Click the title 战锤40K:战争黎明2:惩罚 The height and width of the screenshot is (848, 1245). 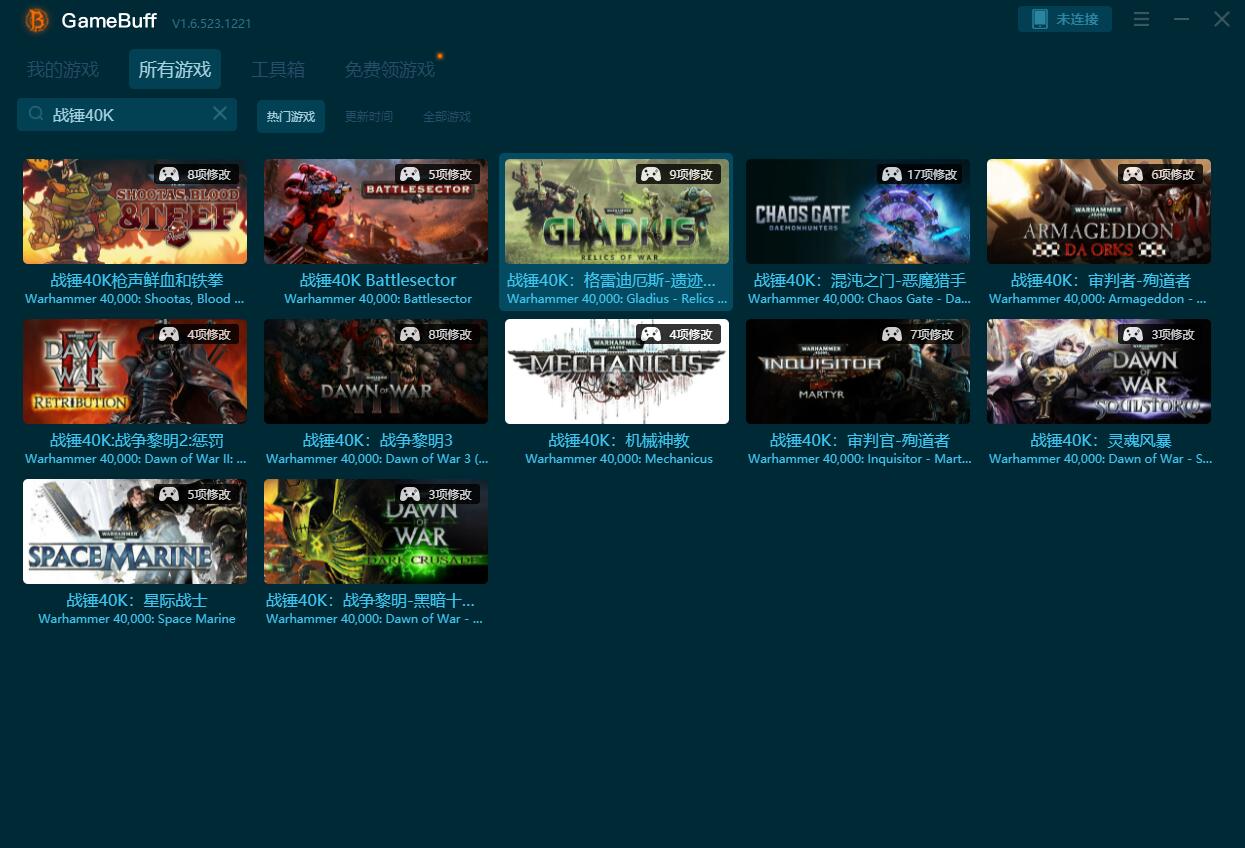(x=137, y=440)
